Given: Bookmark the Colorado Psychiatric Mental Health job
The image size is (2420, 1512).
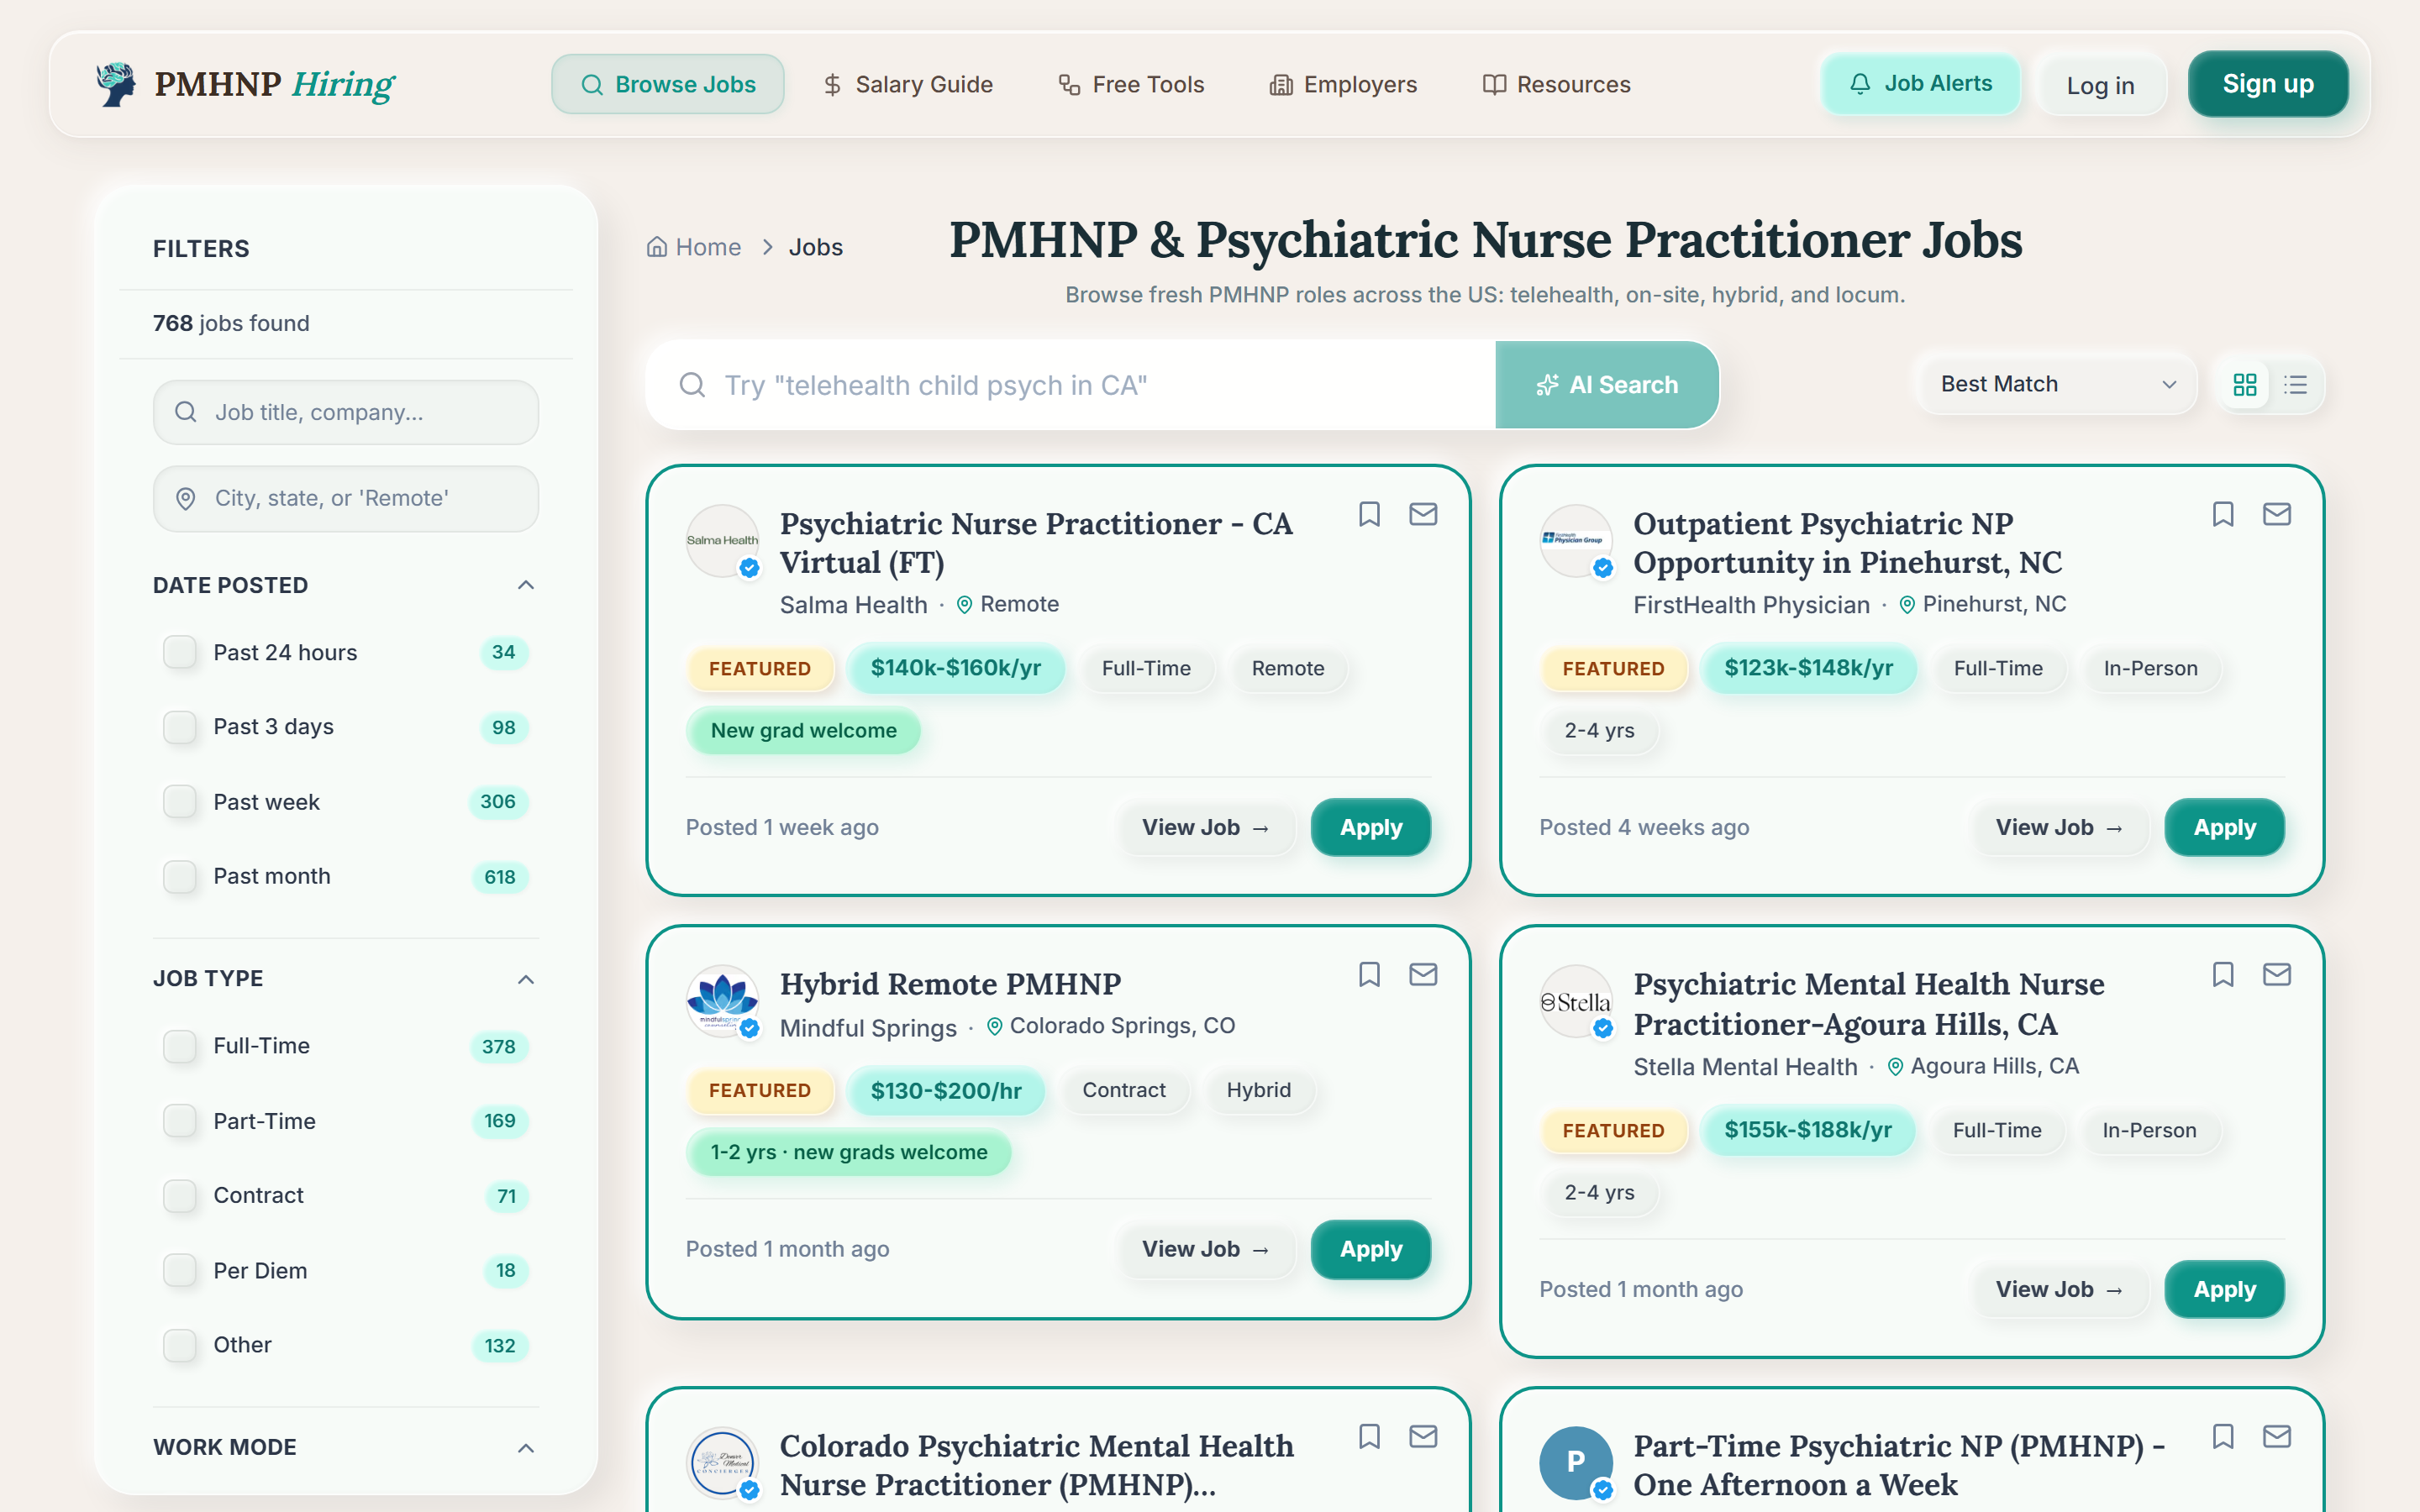Looking at the screenshot, I should [x=1369, y=1436].
